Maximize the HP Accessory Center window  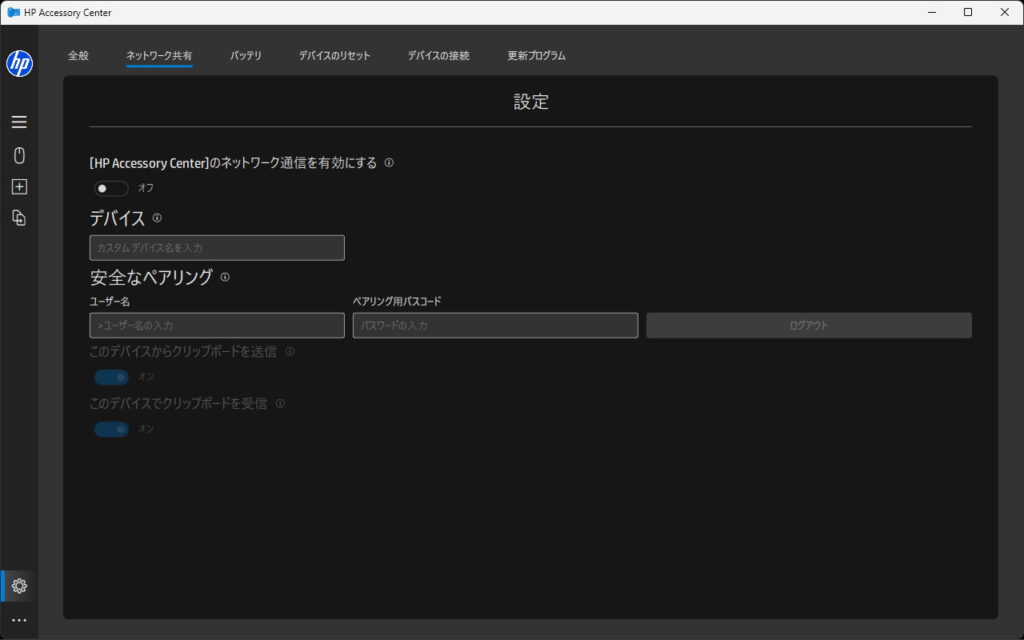coord(968,12)
